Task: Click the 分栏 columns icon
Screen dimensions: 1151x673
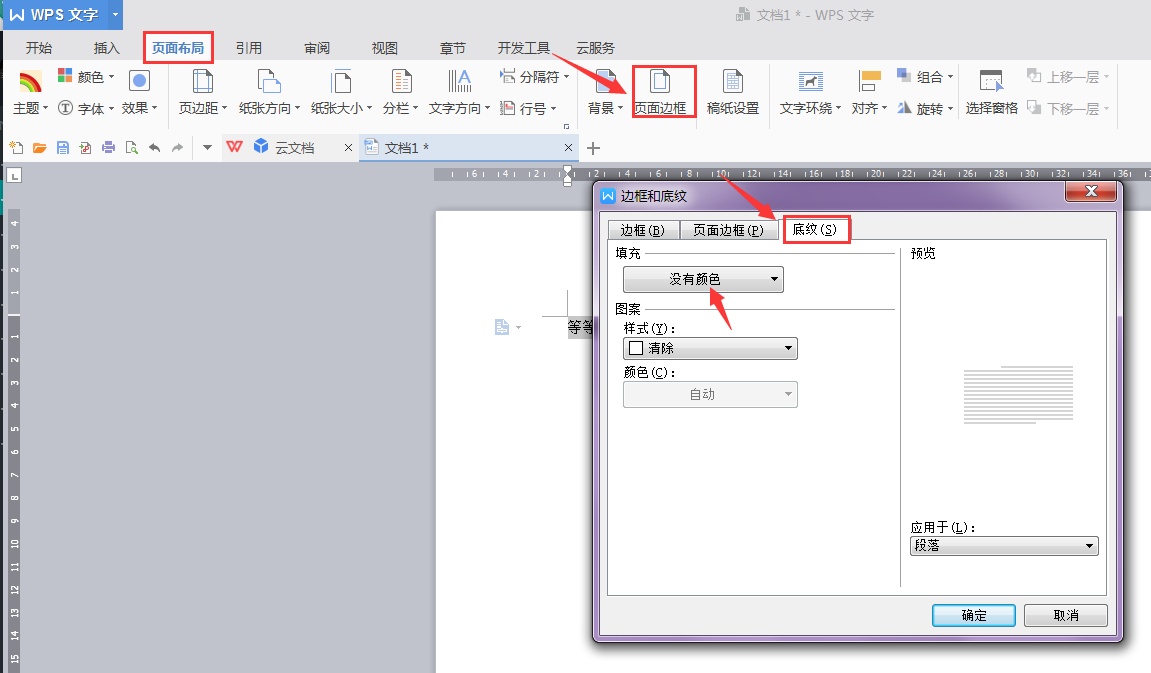Action: (401, 81)
